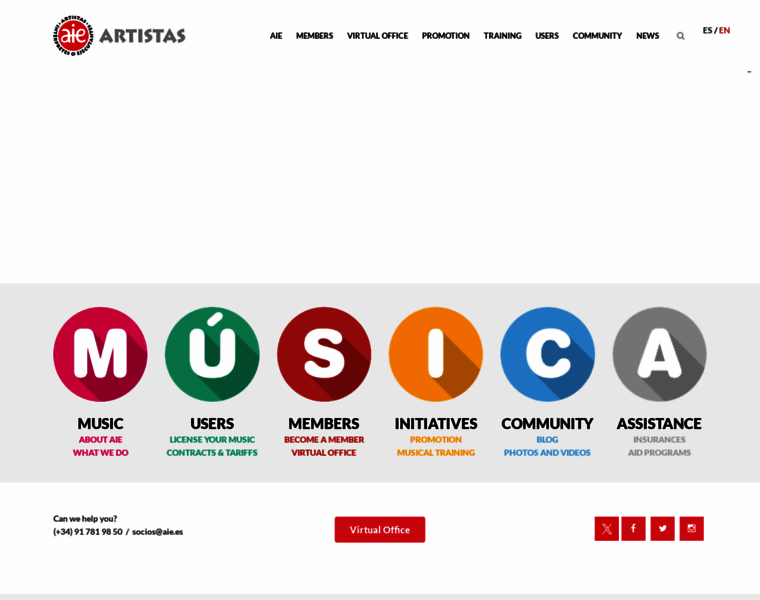Click the socios@aie.es email address
Screen dimensions: 760x600
coord(158,532)
